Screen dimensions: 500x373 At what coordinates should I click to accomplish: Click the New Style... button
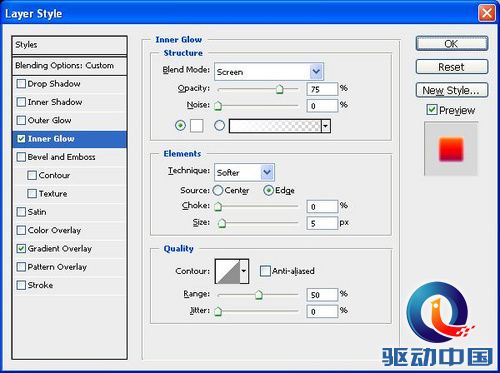tap(452, 90)
